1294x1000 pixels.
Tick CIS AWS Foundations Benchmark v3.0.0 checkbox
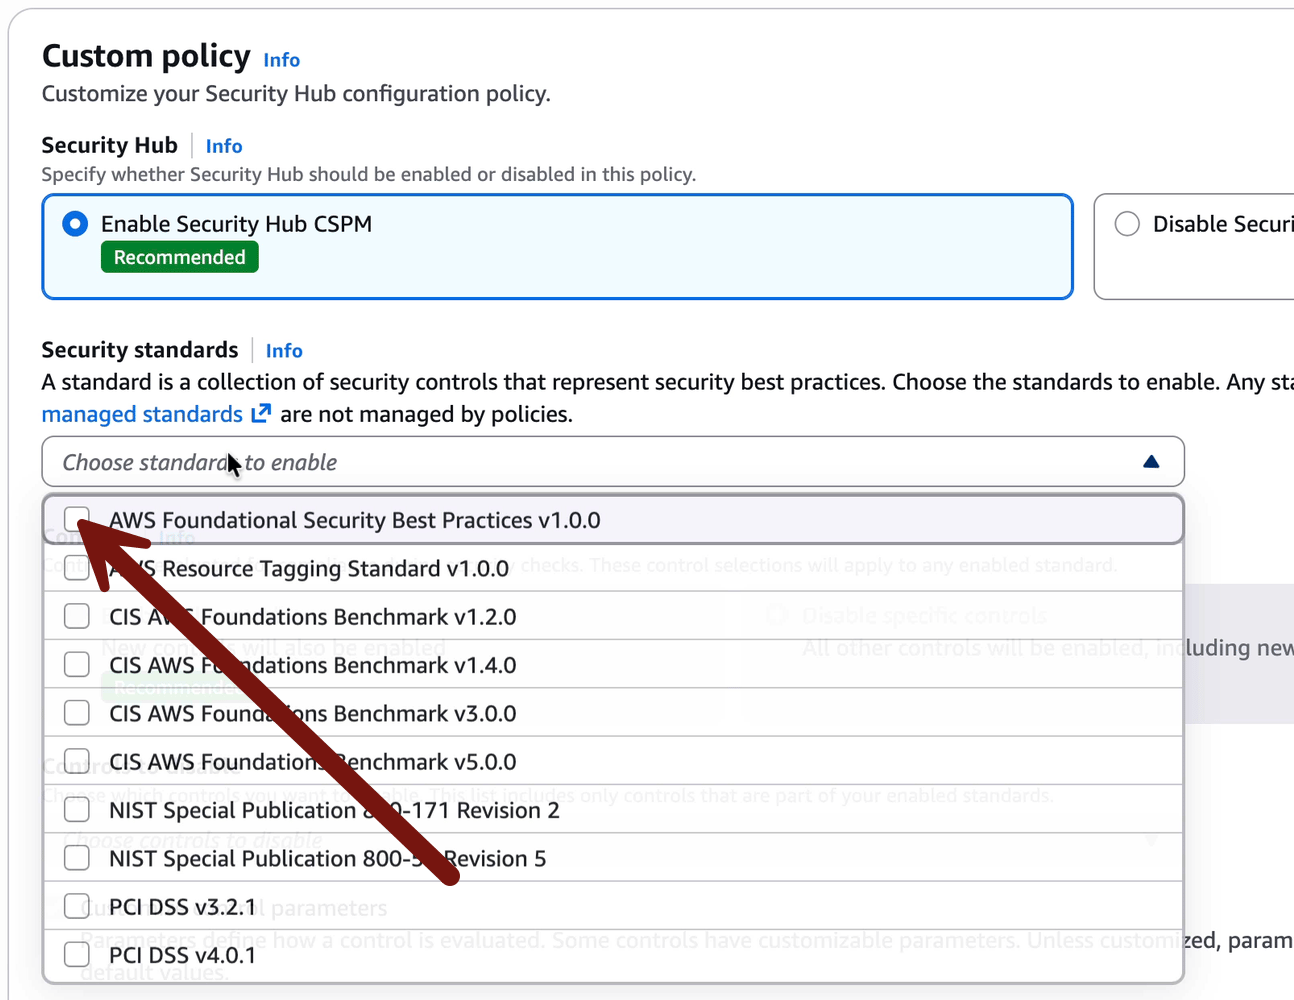pos(77,713)
